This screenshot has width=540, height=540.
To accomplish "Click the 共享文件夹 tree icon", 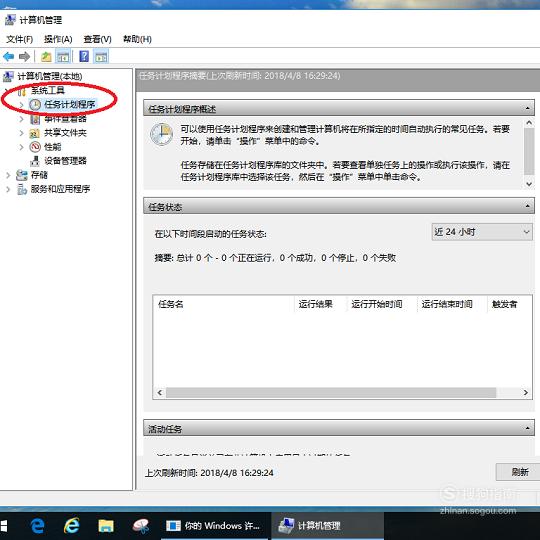I will [35, 133].
